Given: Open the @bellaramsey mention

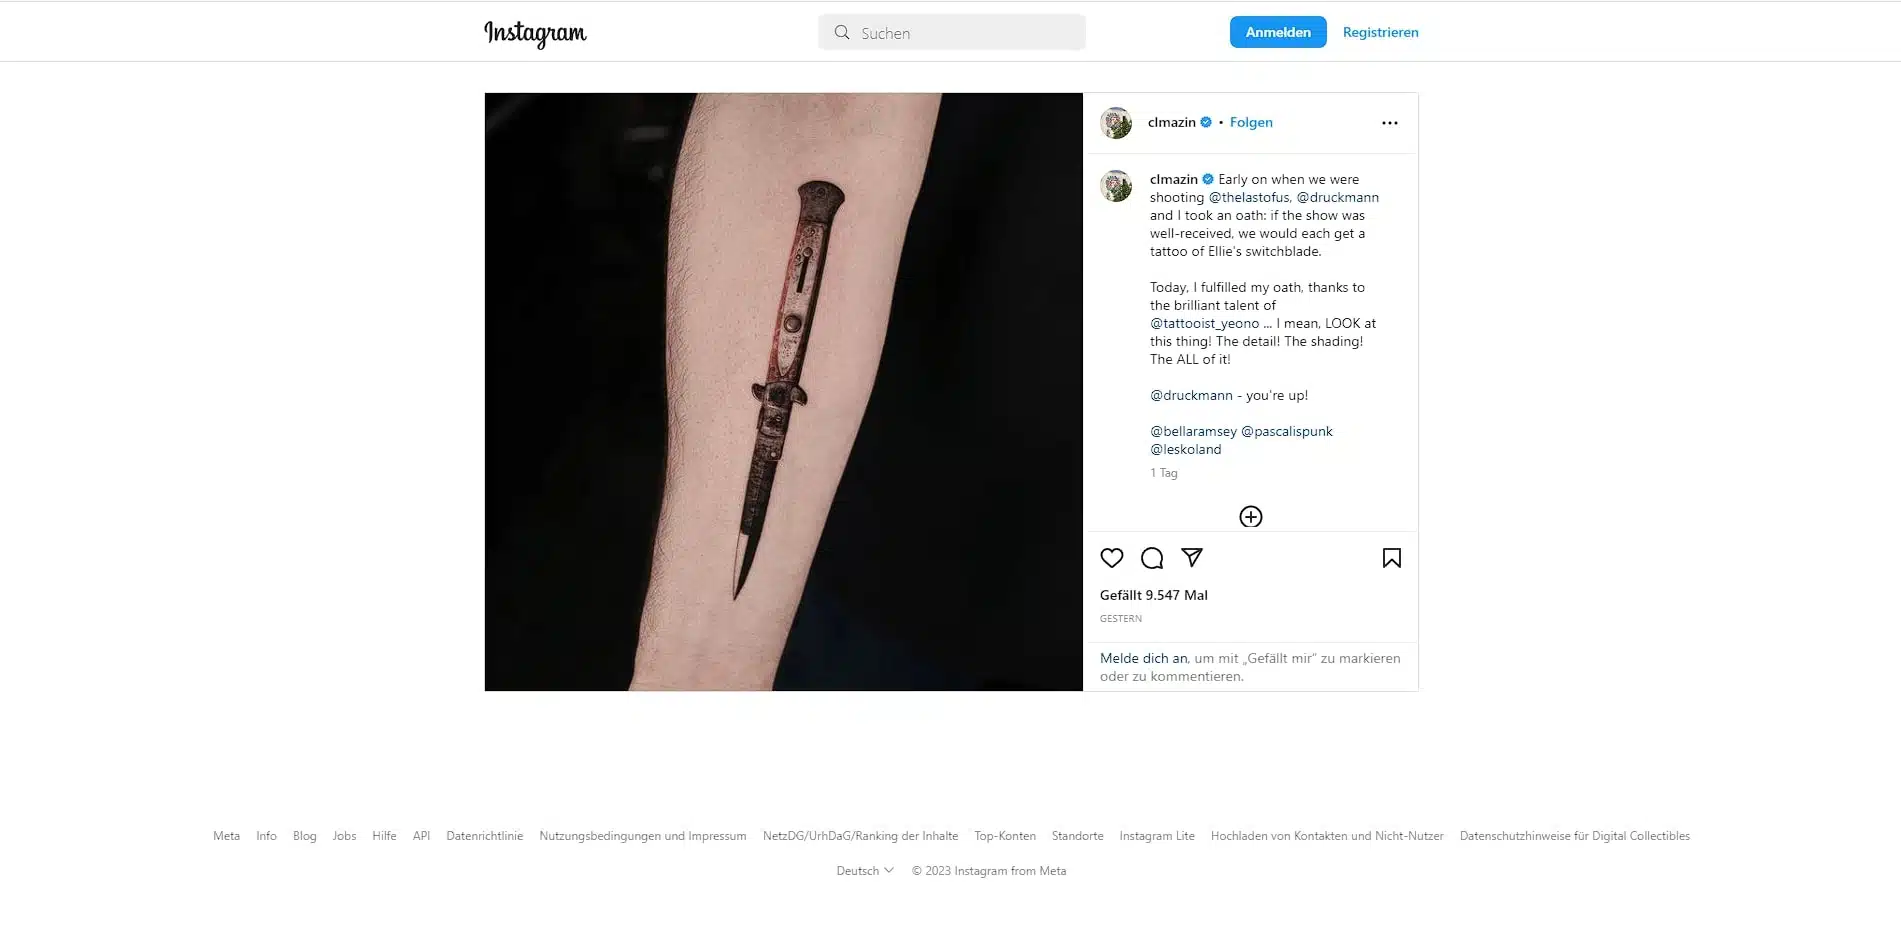Looking at the screenshot, I should tap(1193, 431).
